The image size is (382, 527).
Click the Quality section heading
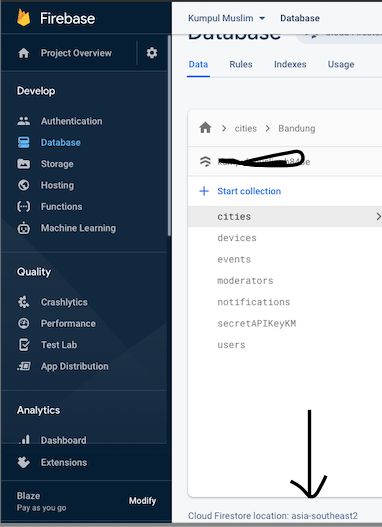(x=34, y=272)
